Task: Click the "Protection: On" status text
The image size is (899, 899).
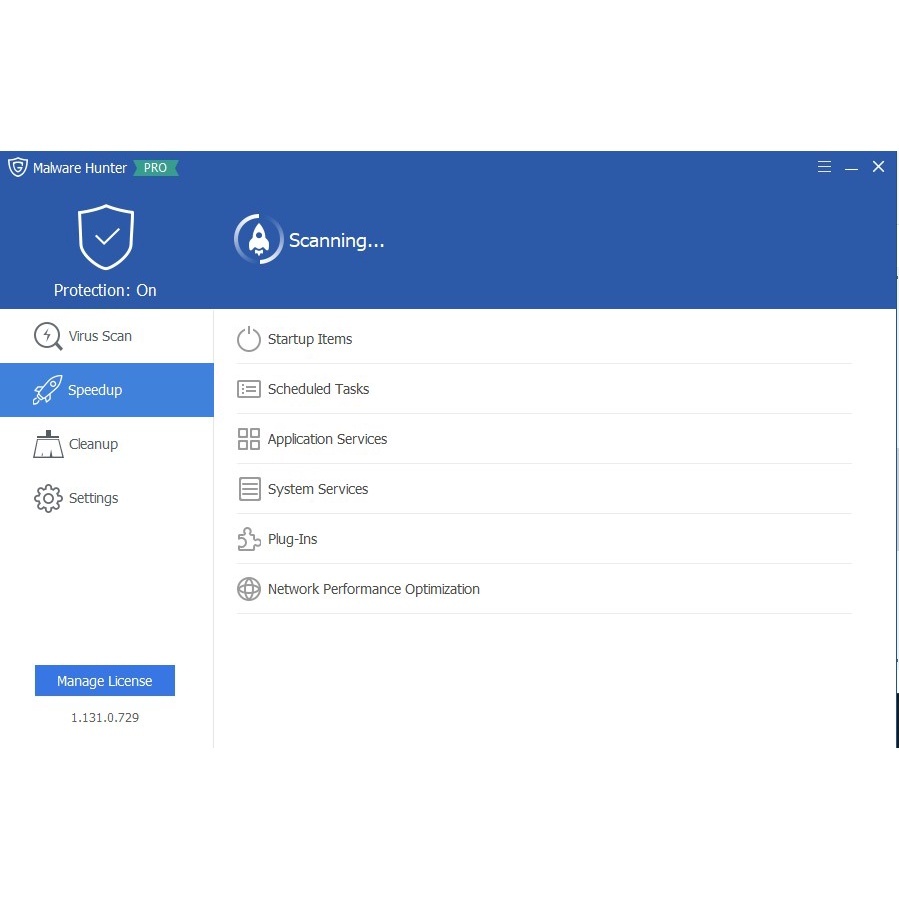Action: [x=105, y=290]
